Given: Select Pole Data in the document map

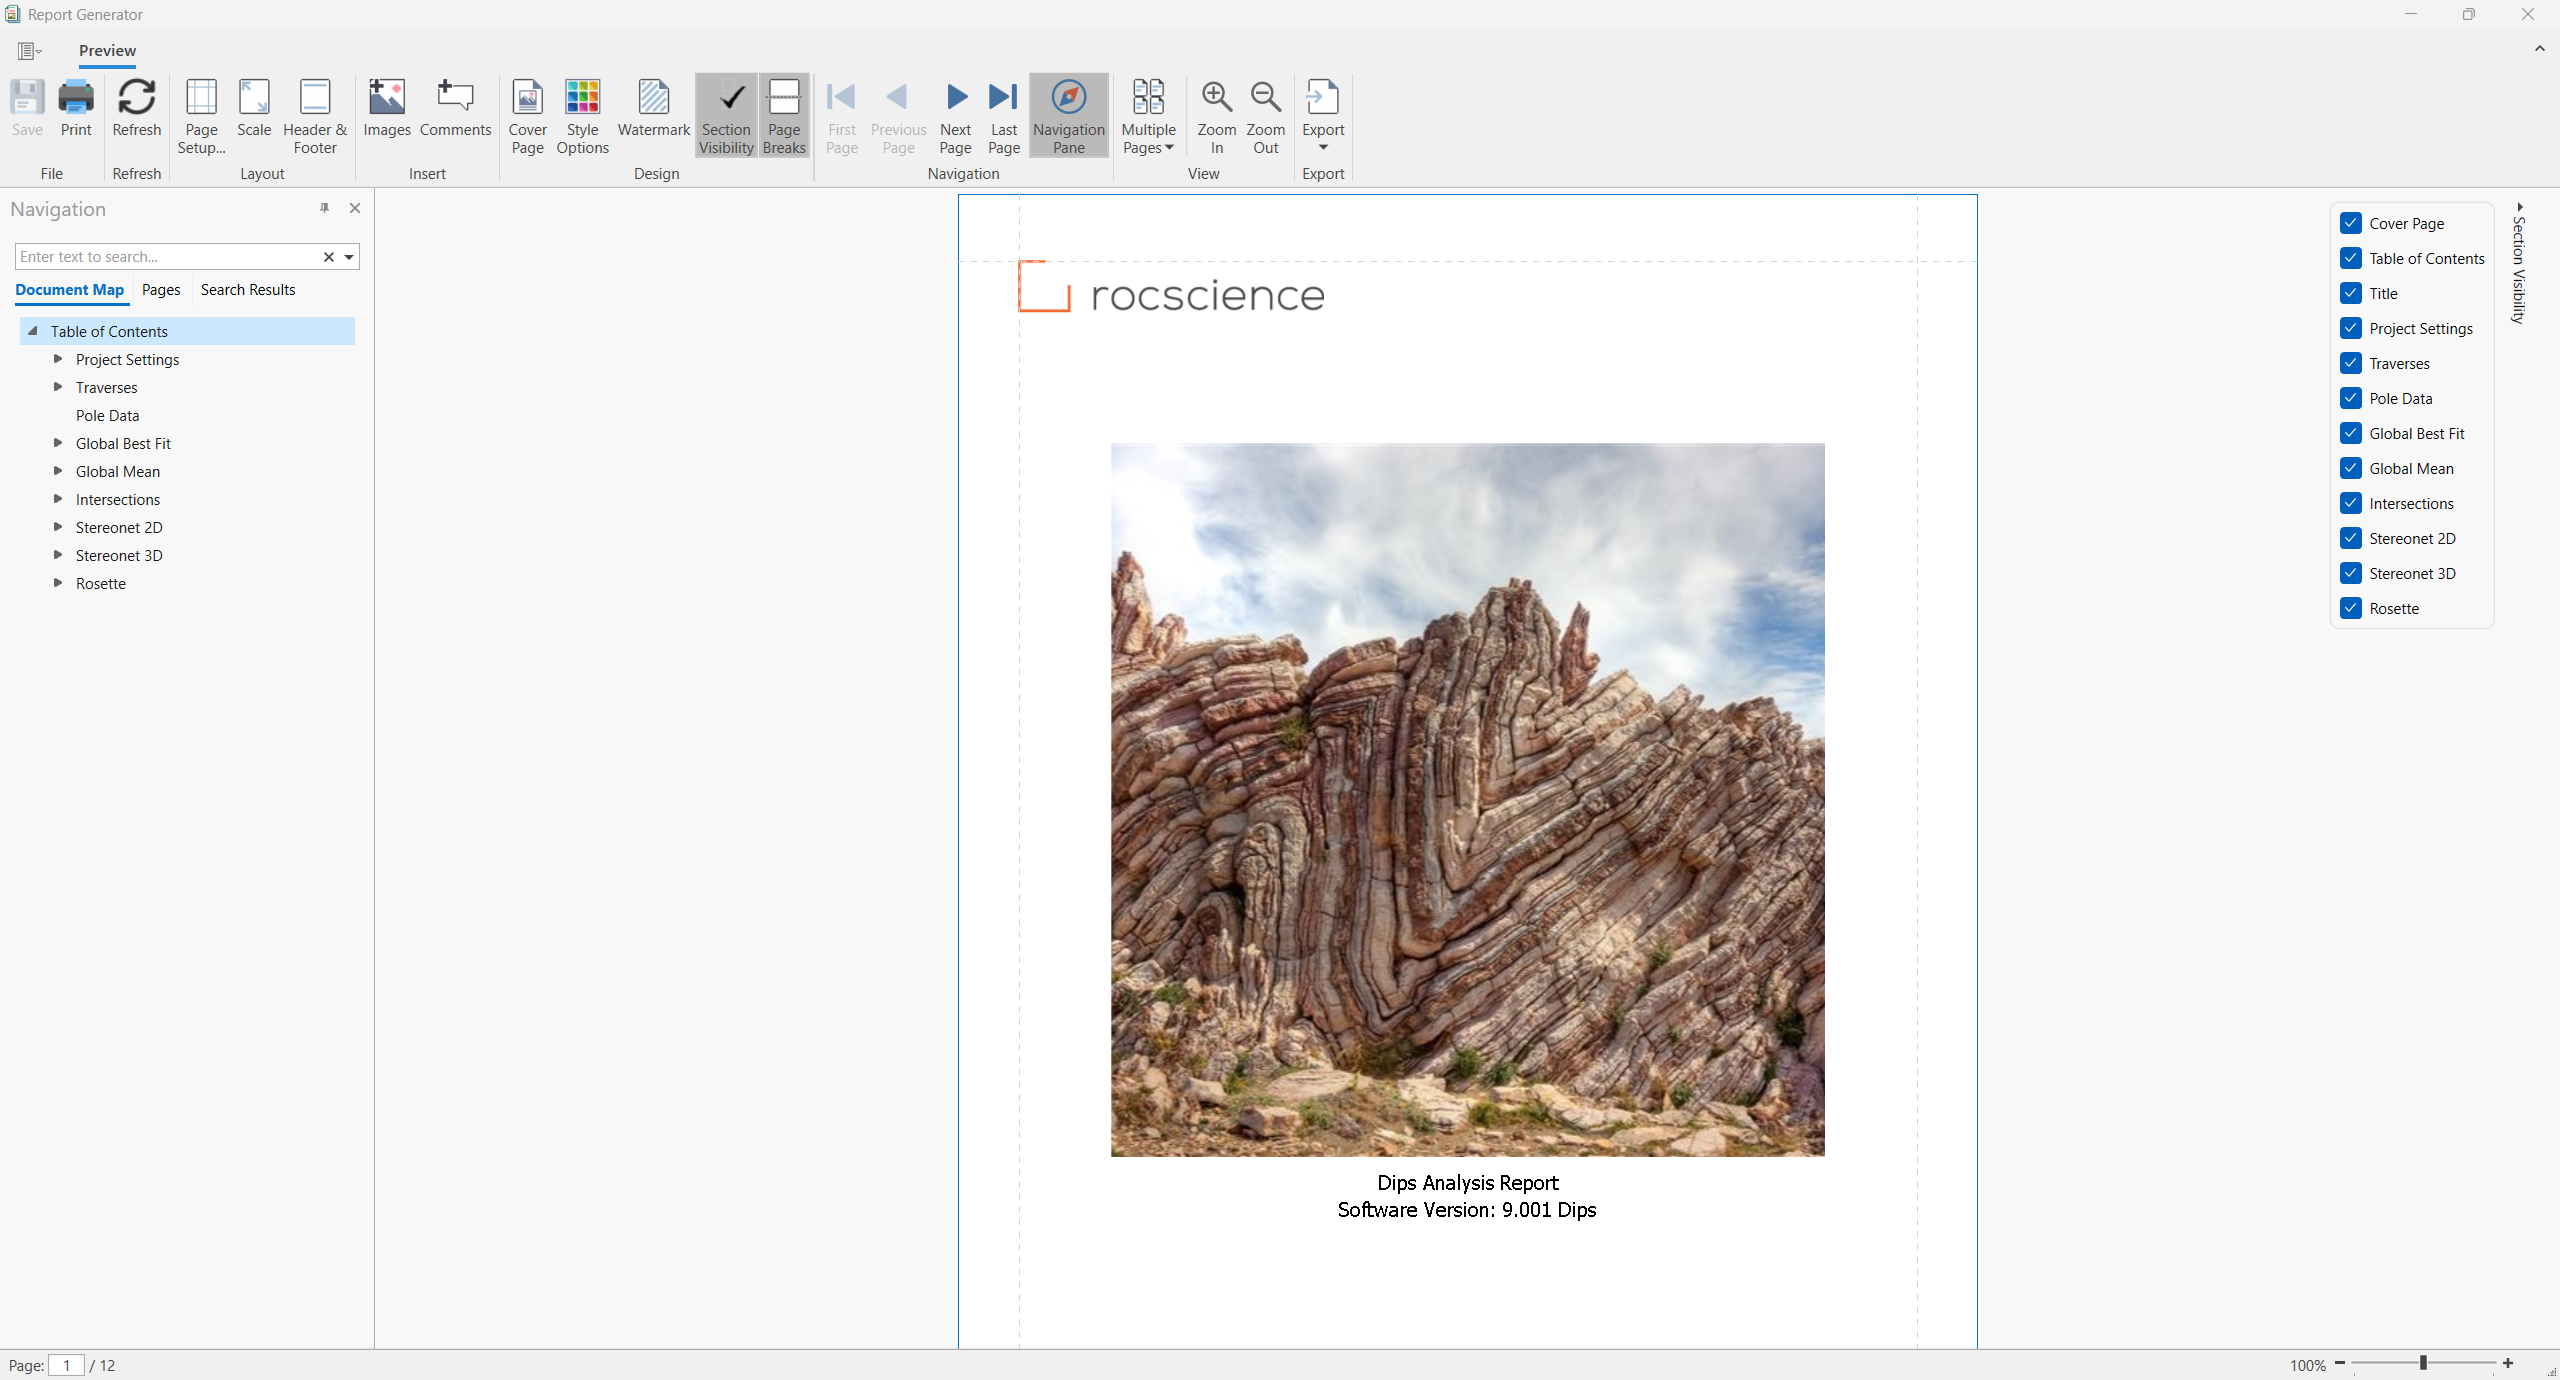Looking at the screenshot, I should tap(107, 416).
